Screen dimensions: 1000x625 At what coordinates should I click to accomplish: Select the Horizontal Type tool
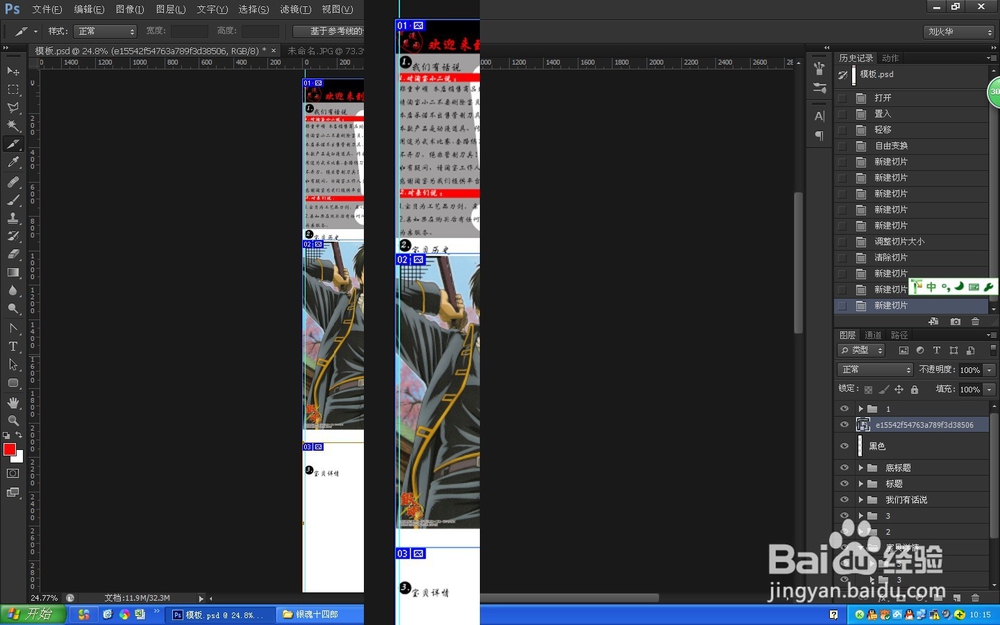pyautogui.click(x=13, y=346)
